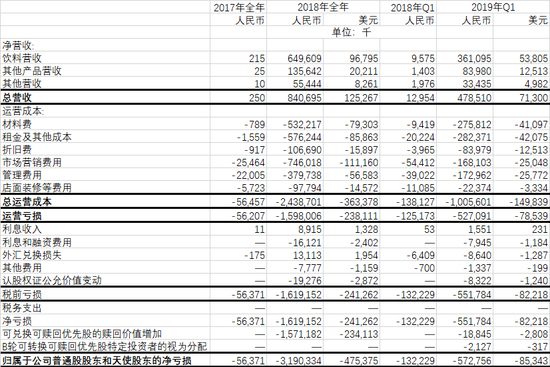550x367 pixels.
Task: Select the 53,805 cell
Action: pyautogui.click(x=534, y=58)
